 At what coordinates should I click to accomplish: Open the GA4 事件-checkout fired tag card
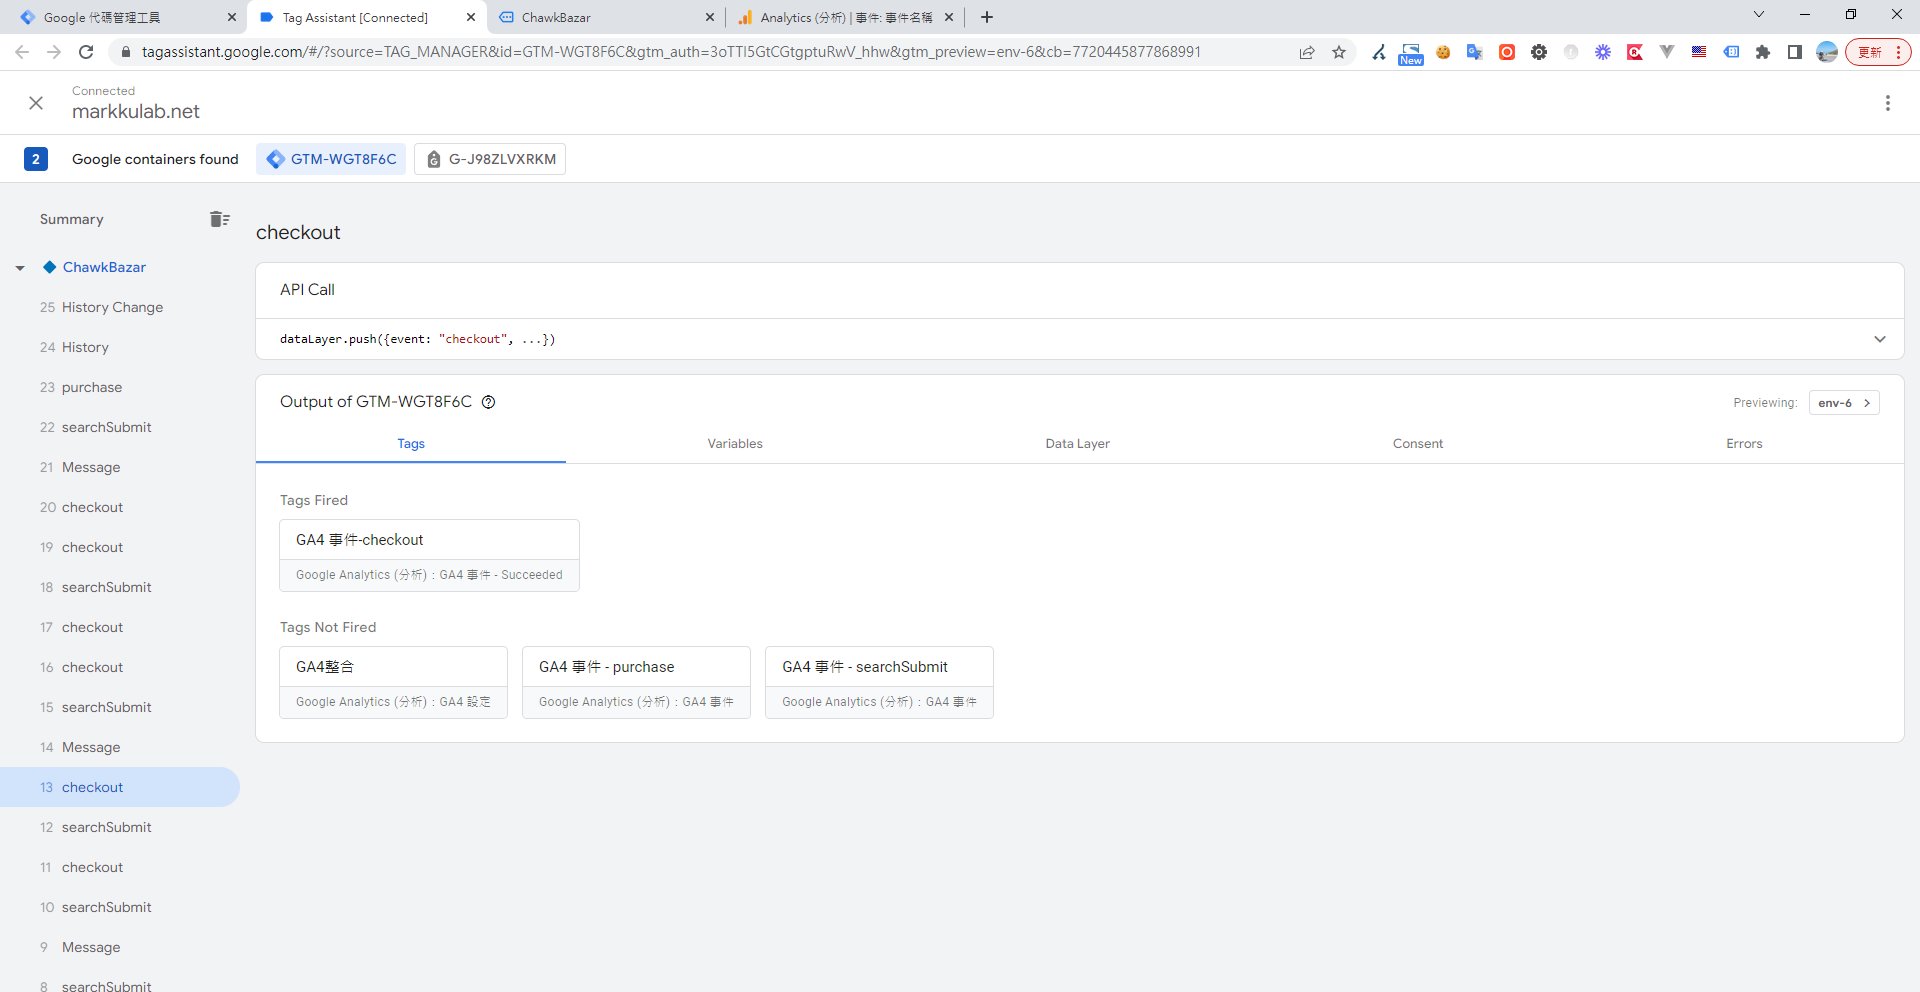click(429, 555)
